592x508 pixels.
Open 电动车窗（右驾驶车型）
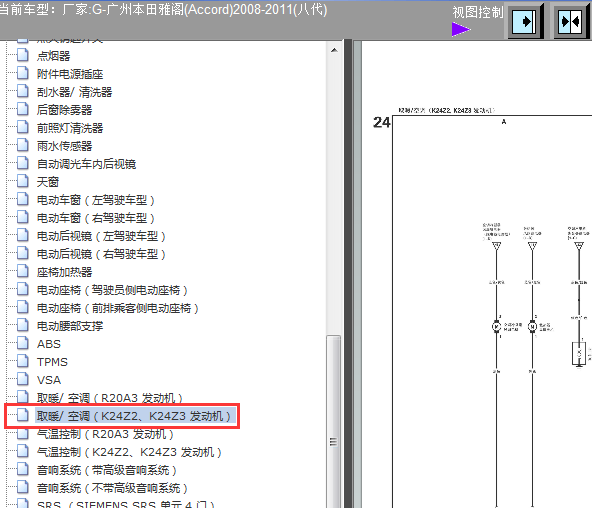(x=96, y=218)
